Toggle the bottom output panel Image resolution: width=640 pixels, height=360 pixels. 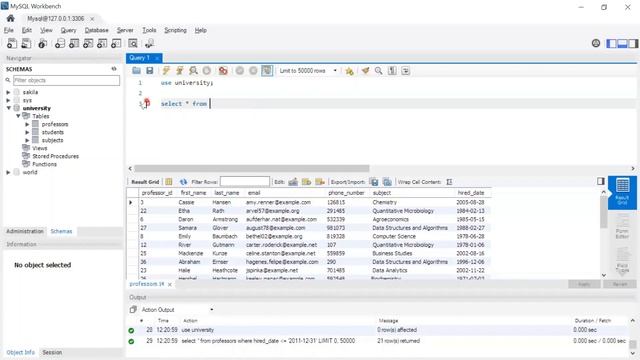tap(622, 43)
